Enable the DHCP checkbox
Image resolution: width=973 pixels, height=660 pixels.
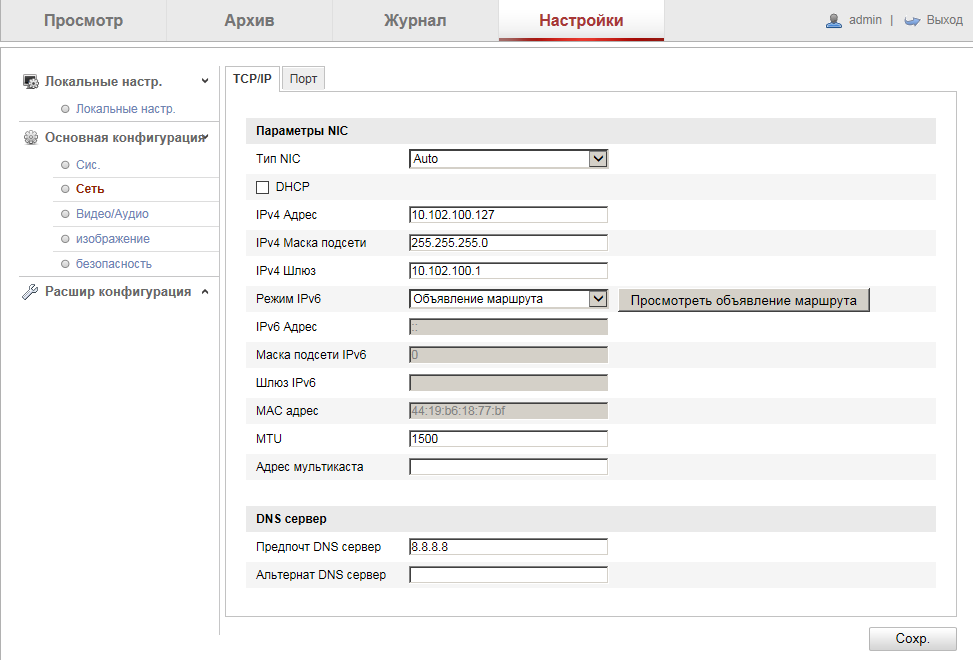(263, 187)
